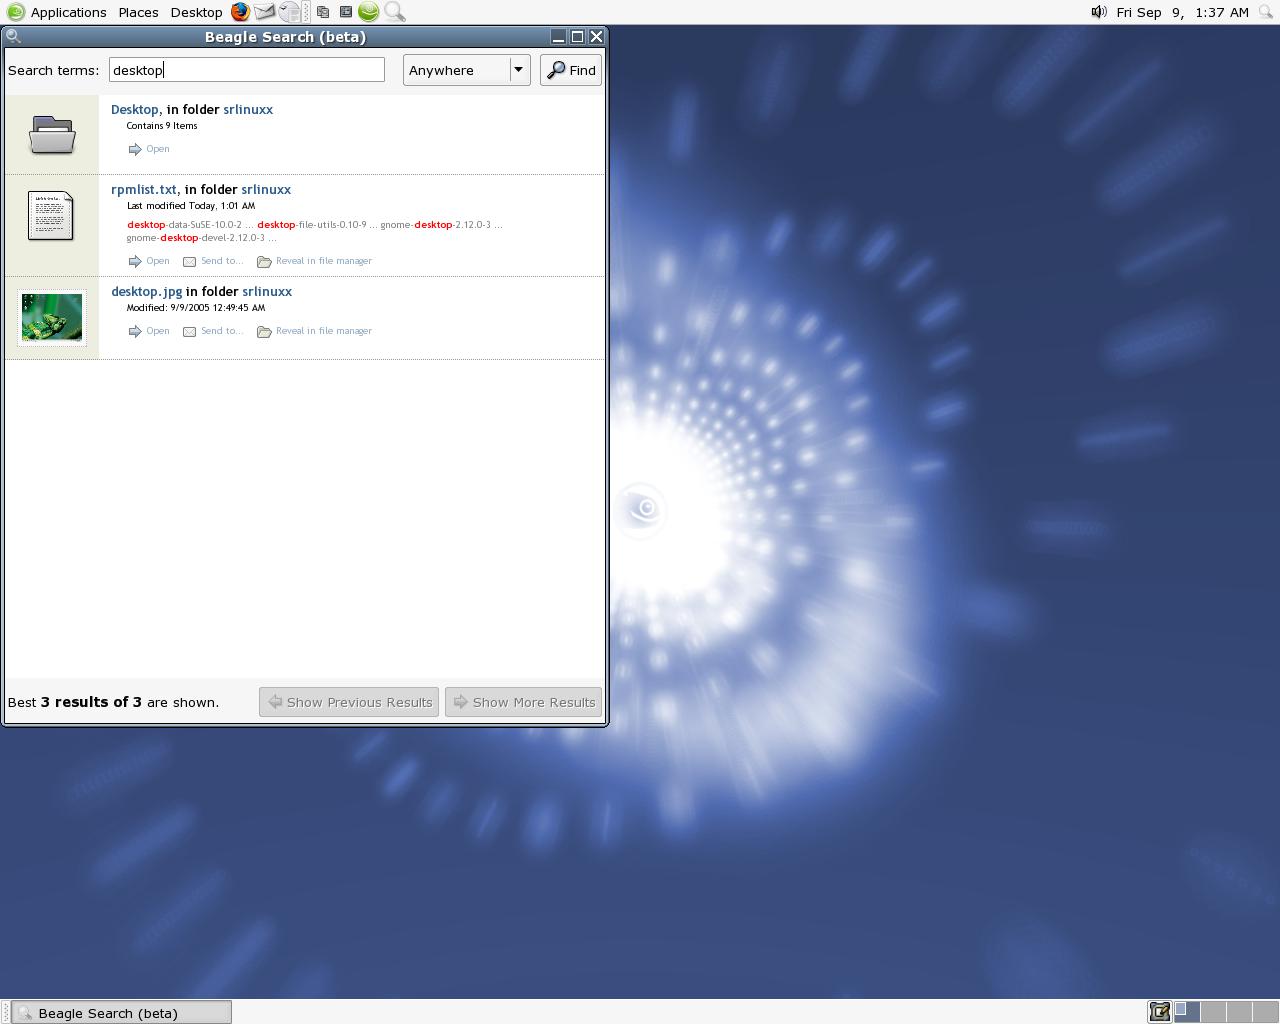Expand the Anywhere search scope dropdown
Viewport: 1280px width, 1024px height.
click(x=466, y=70)
